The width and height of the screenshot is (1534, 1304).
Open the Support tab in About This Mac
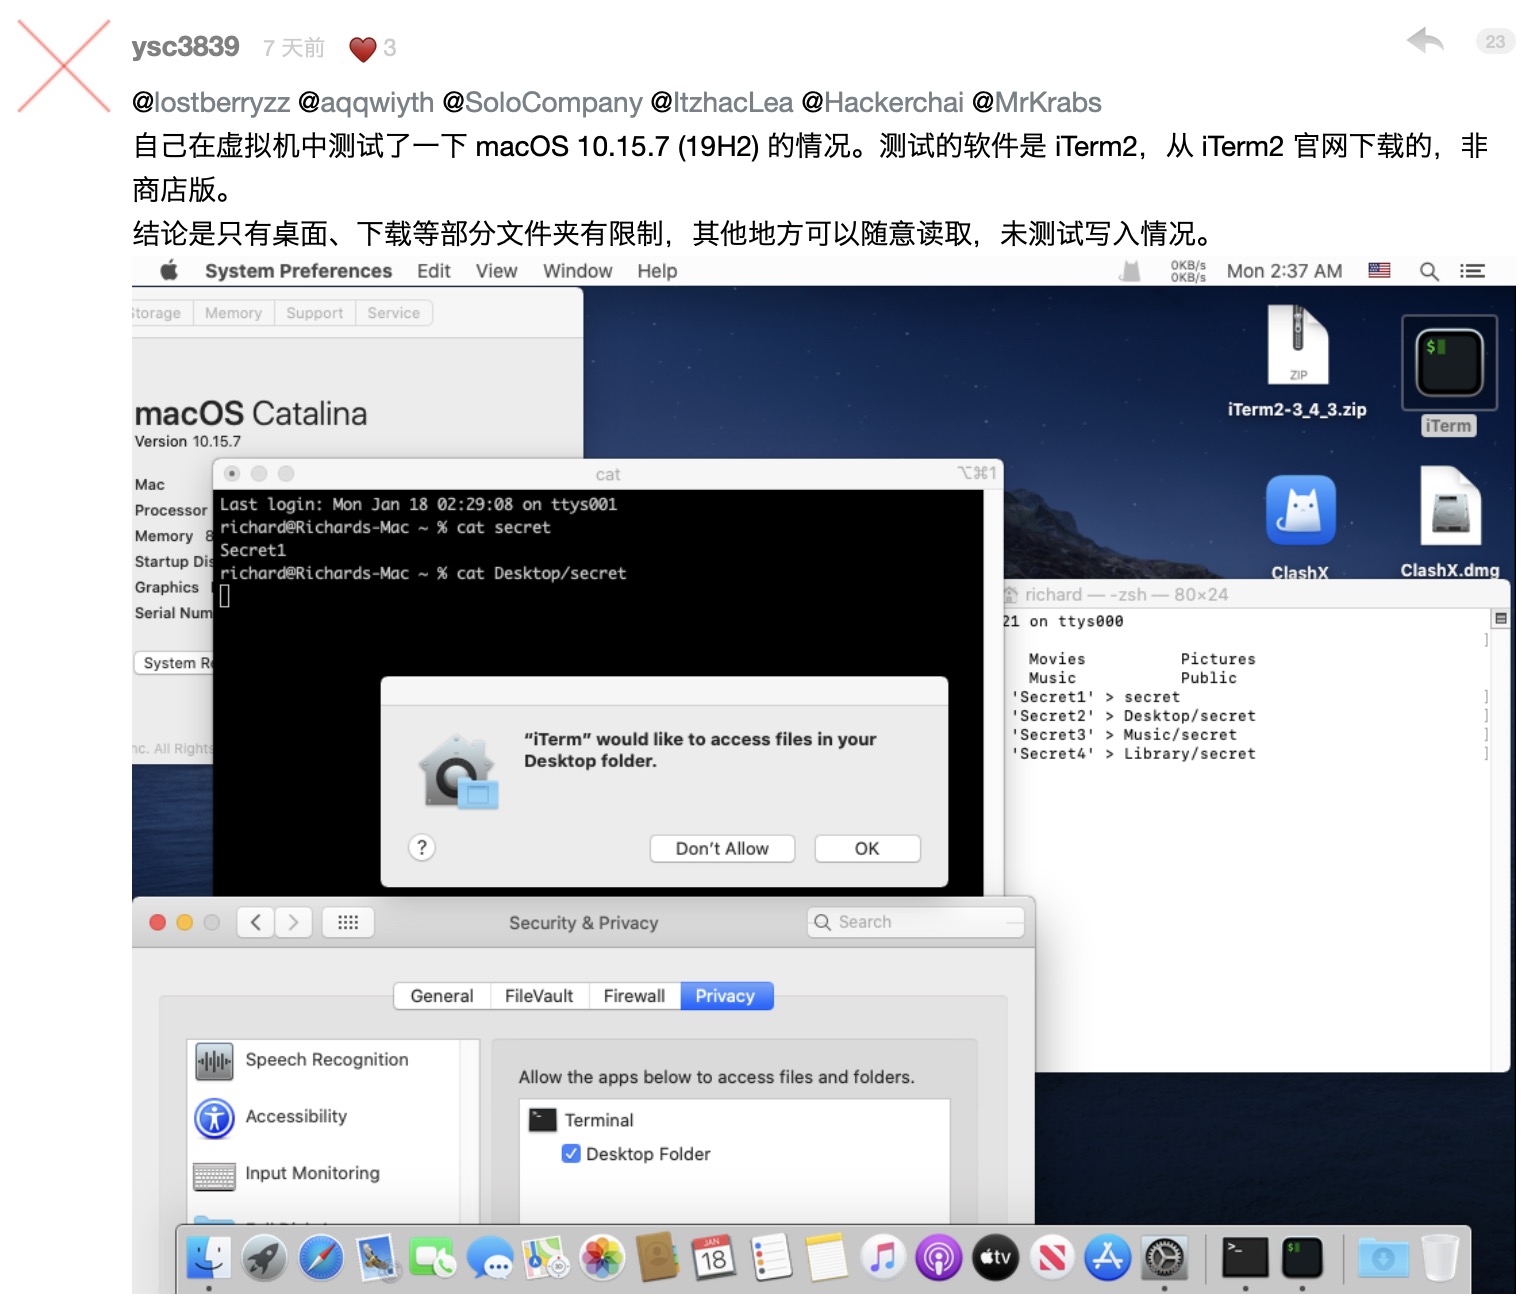click(314, 313)
